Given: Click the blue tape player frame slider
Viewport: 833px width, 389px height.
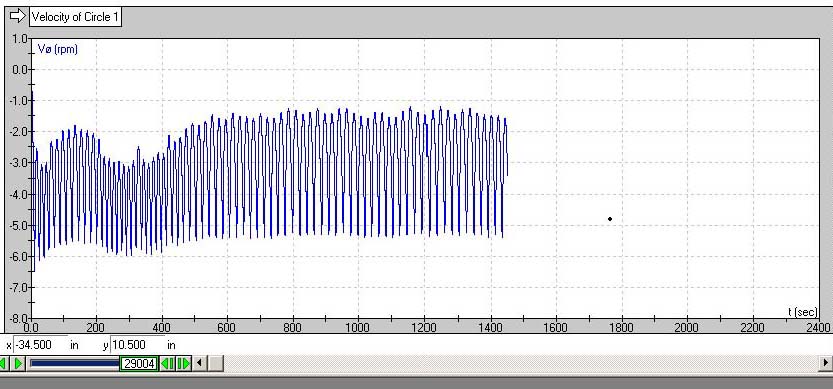Looking at the screenshot, I should [x=74, y=363].
